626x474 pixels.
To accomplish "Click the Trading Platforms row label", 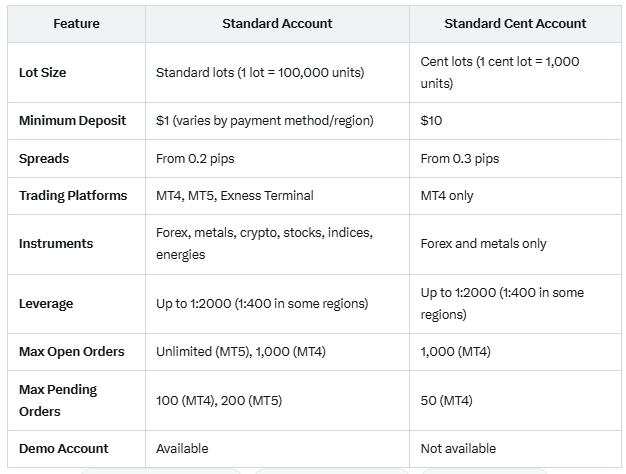I will pyautogui.click(x=73, y=196).
